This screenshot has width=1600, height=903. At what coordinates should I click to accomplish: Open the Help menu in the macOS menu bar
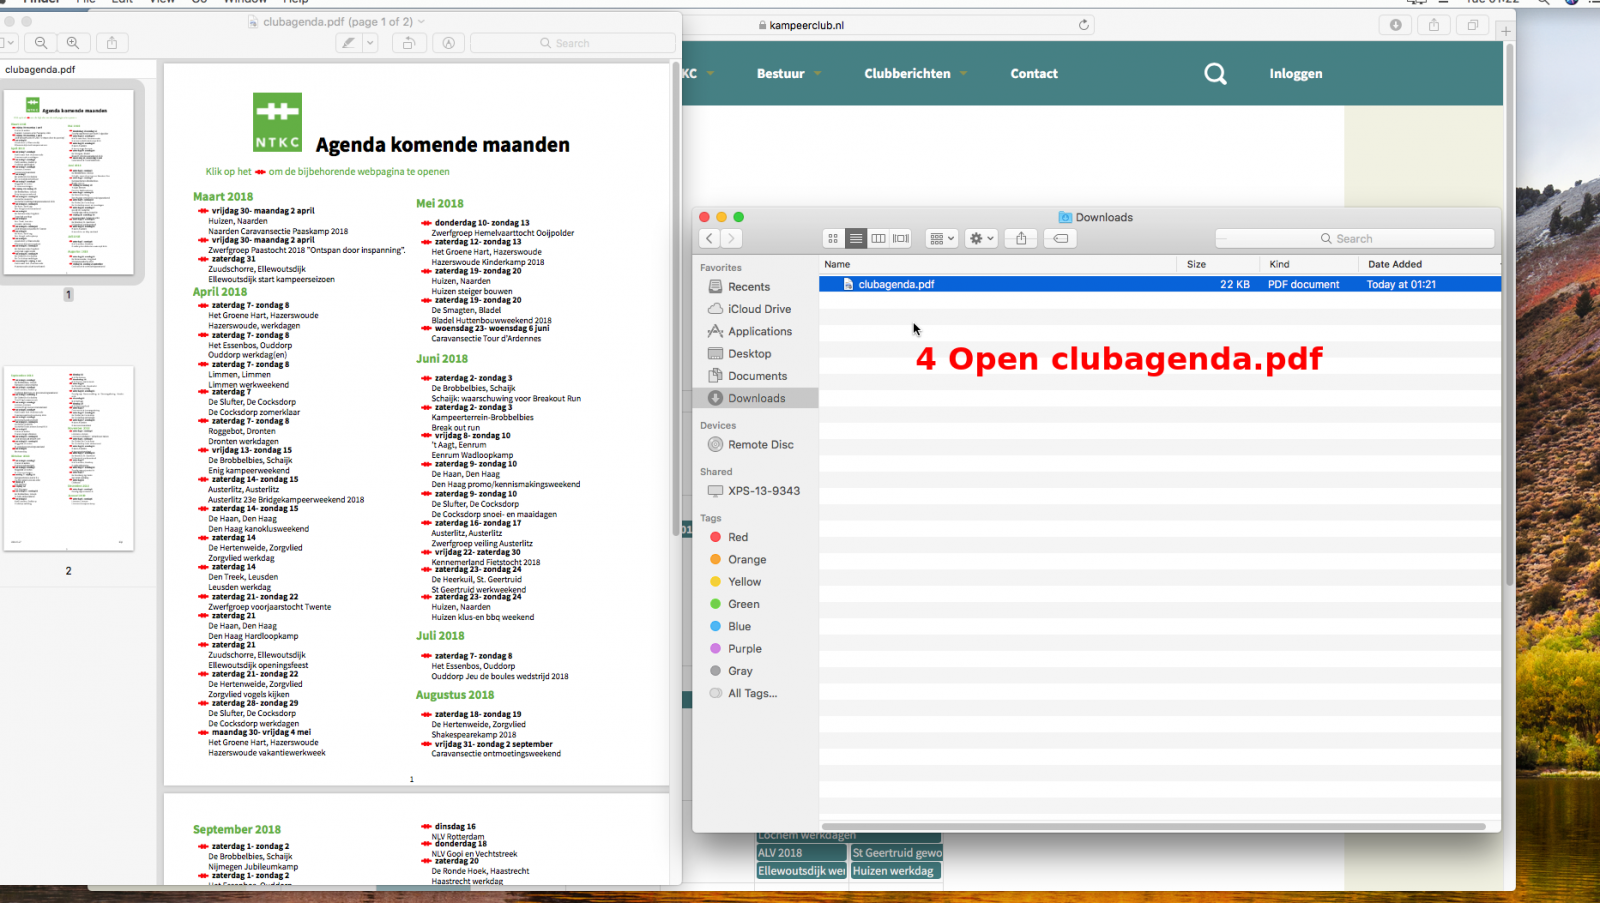pos(296,2)
